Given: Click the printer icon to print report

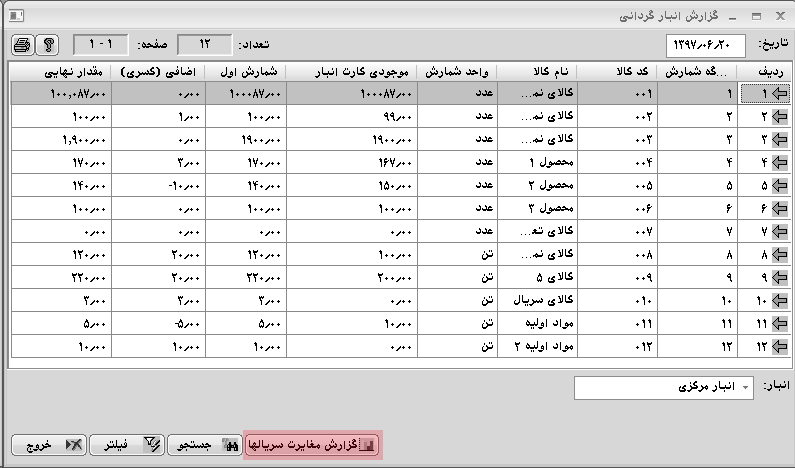Looking at the screenshot, I should [x=22, y=46].
